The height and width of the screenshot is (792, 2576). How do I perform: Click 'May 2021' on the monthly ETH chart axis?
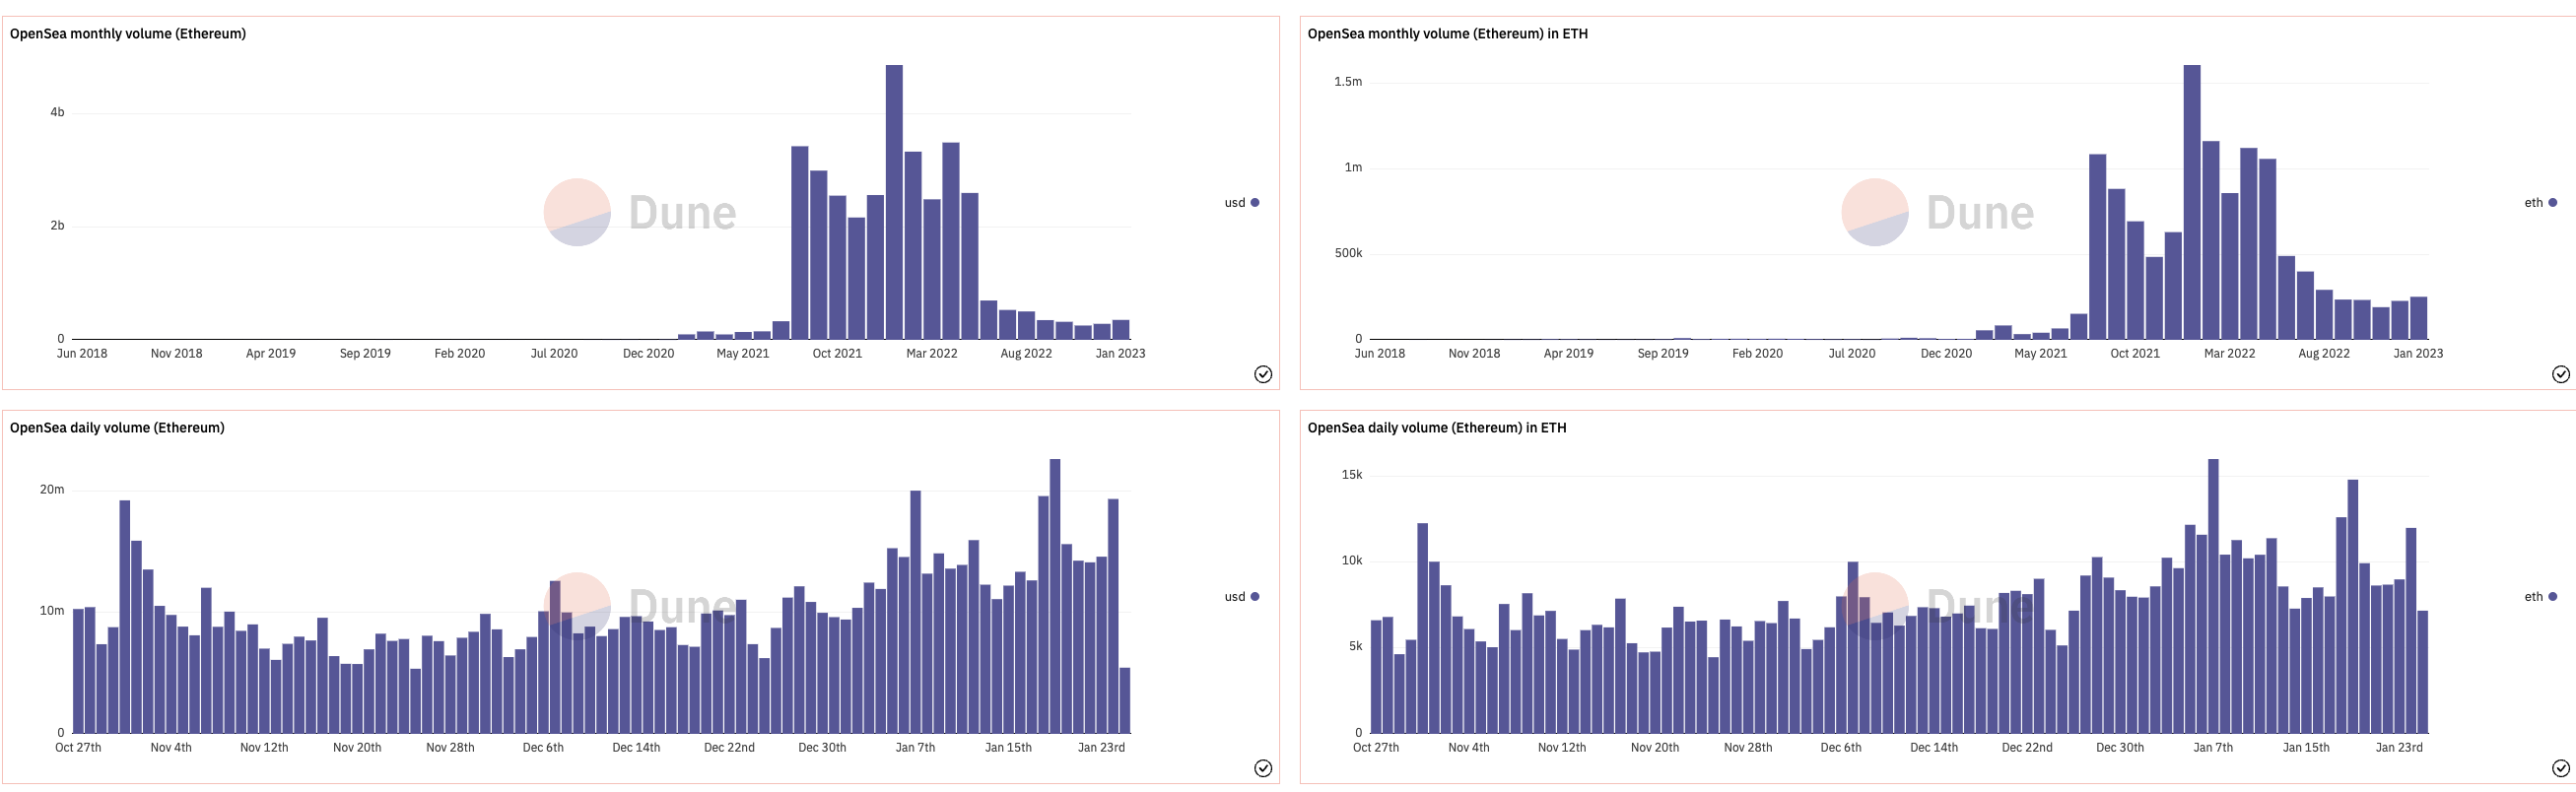pyautogui.click(x=2041, y=354)
